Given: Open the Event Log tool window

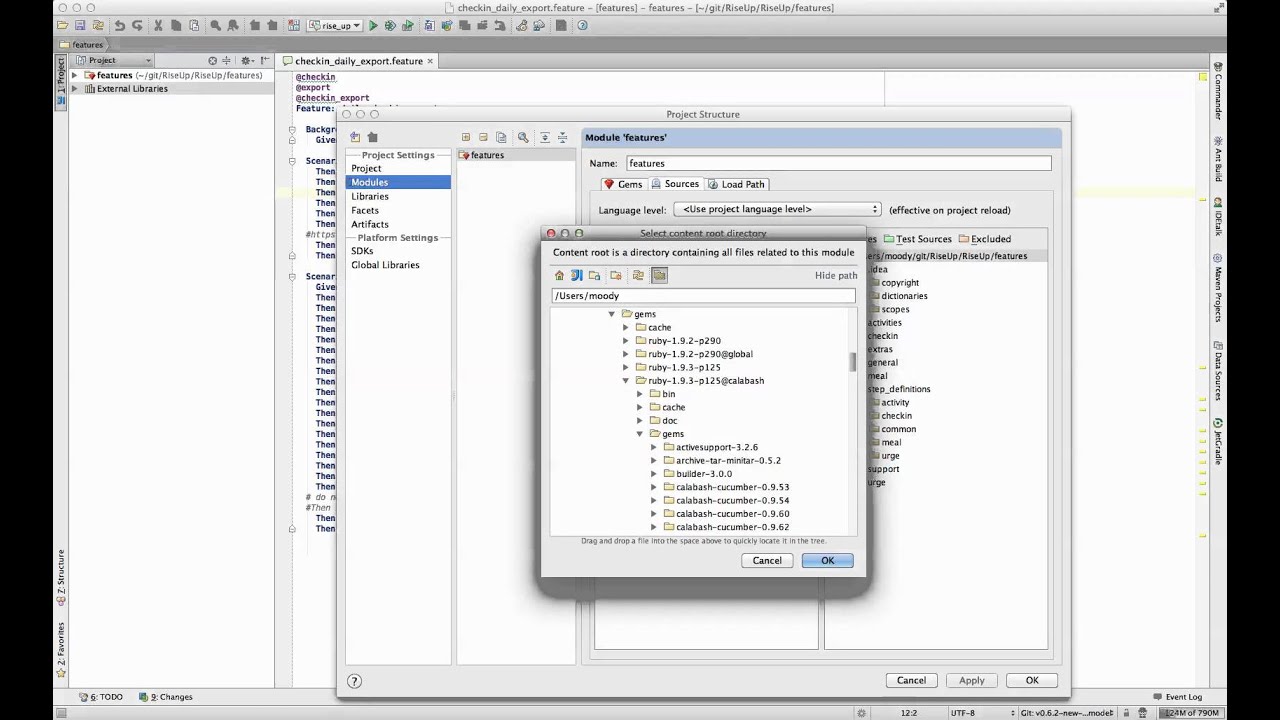Looking at the screenshot, I should pos(1177,697).
